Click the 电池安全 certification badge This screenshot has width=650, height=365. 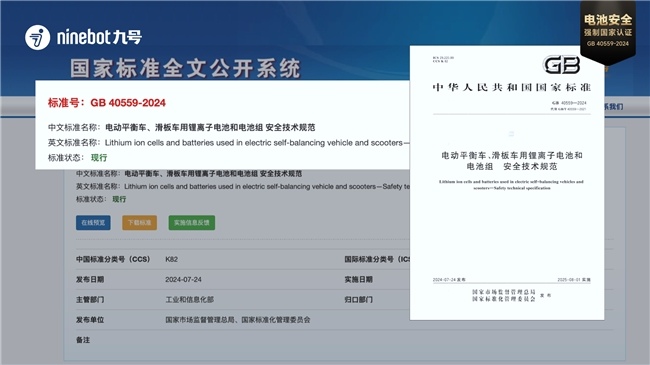[x=608, y=32]
